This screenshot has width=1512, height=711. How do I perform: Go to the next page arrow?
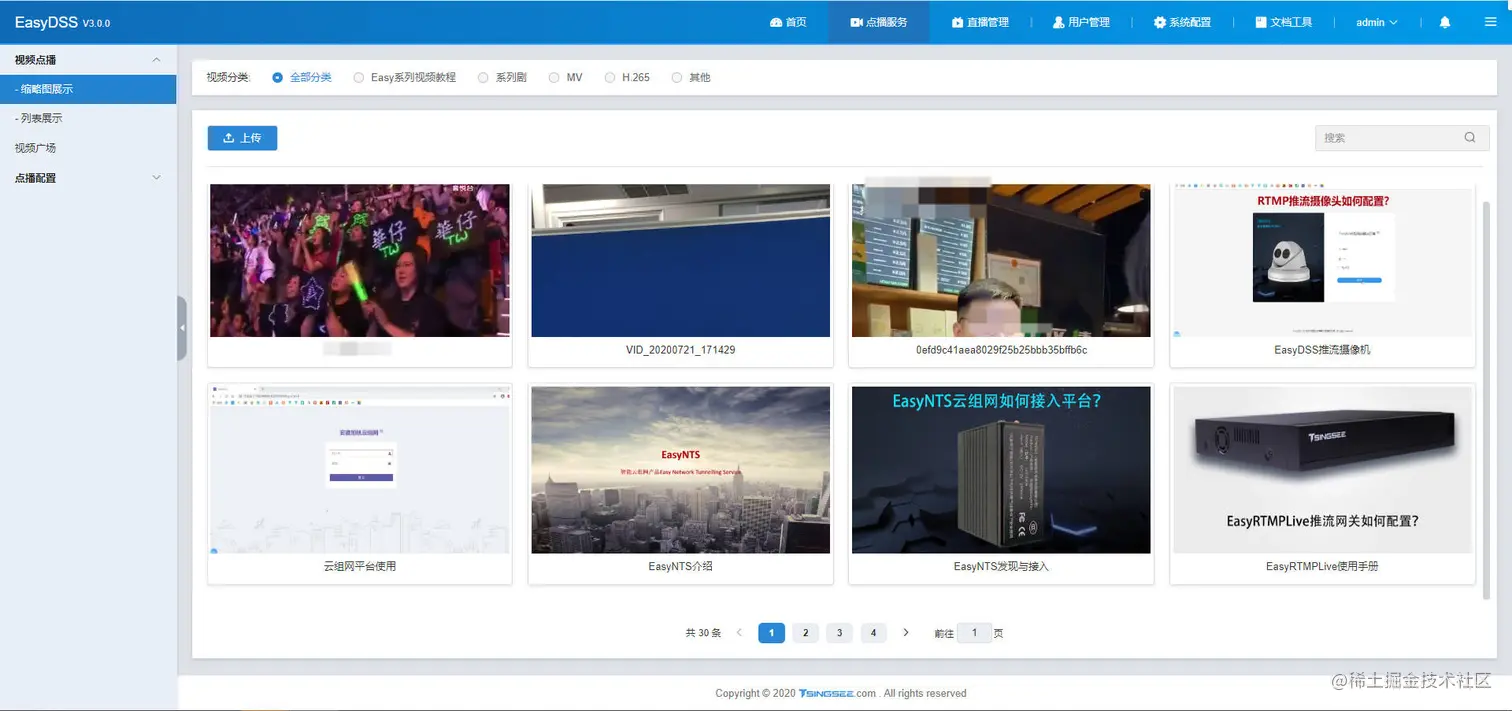(906, 633)
